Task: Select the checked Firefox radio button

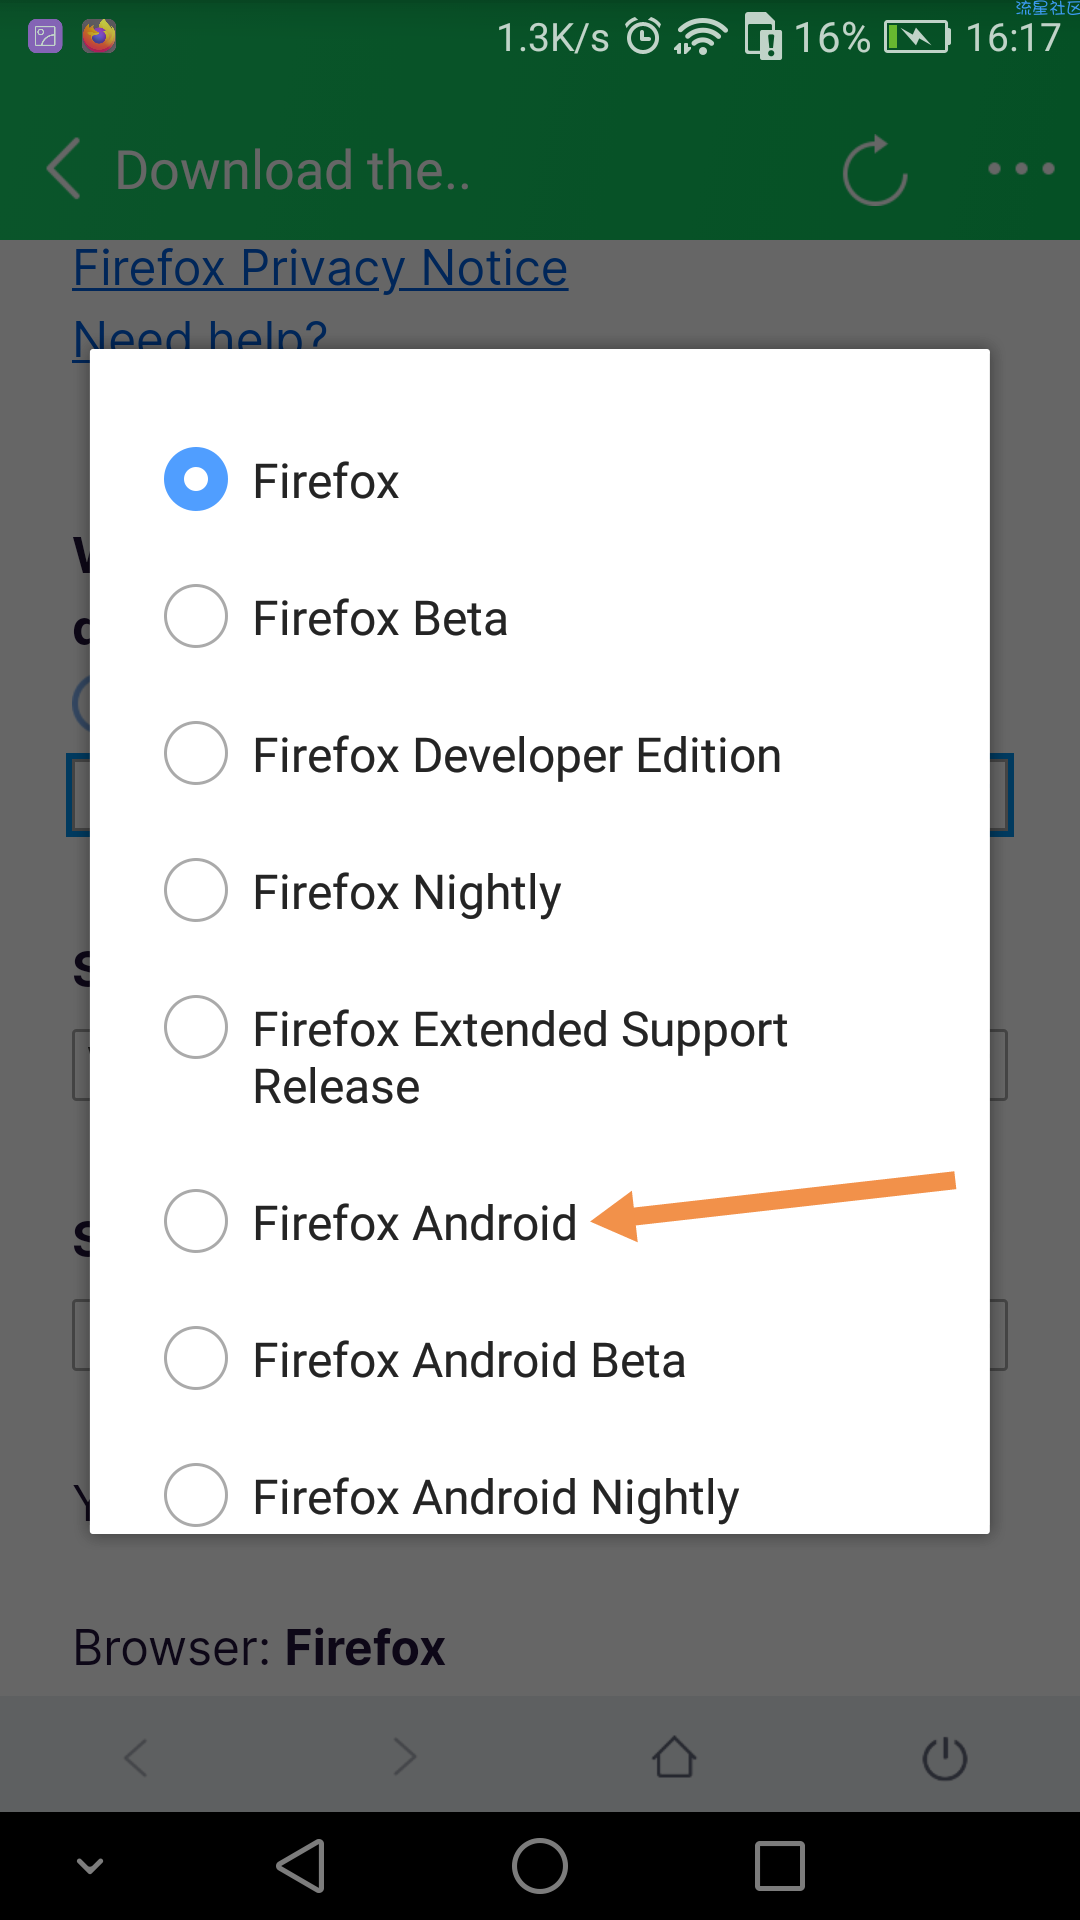Action: (196, 480)
